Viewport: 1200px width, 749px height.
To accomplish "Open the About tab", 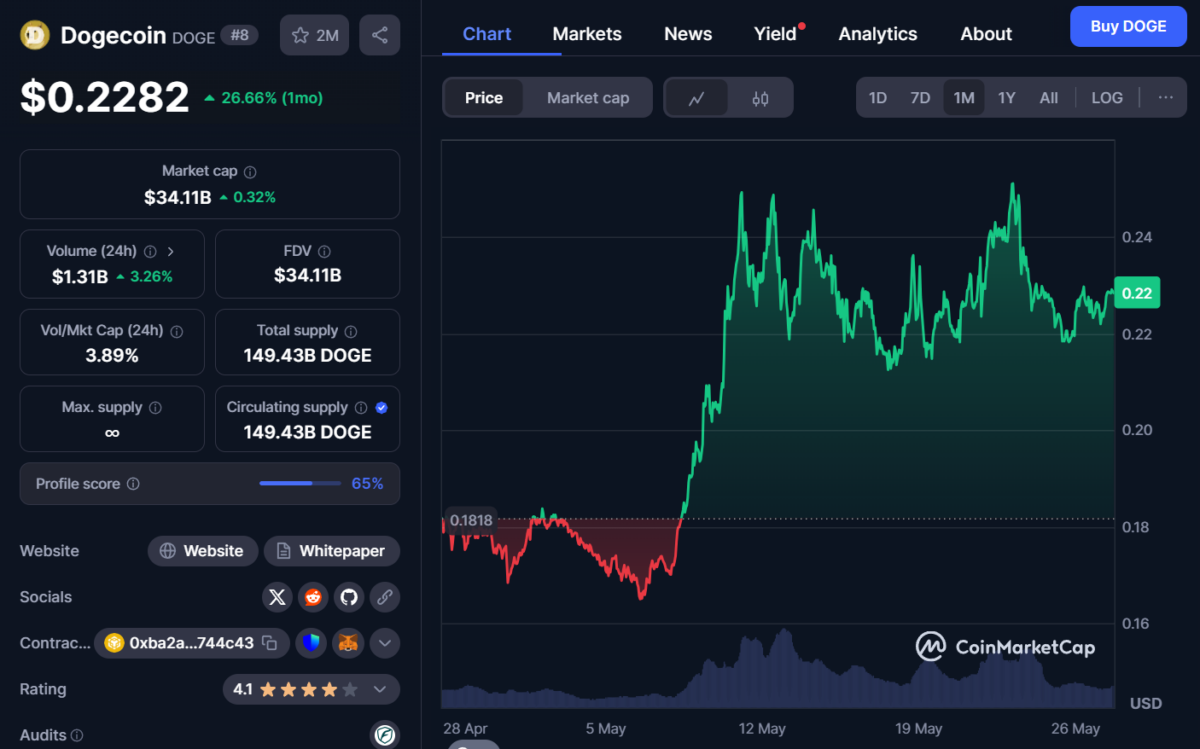I will click(986, 34).
